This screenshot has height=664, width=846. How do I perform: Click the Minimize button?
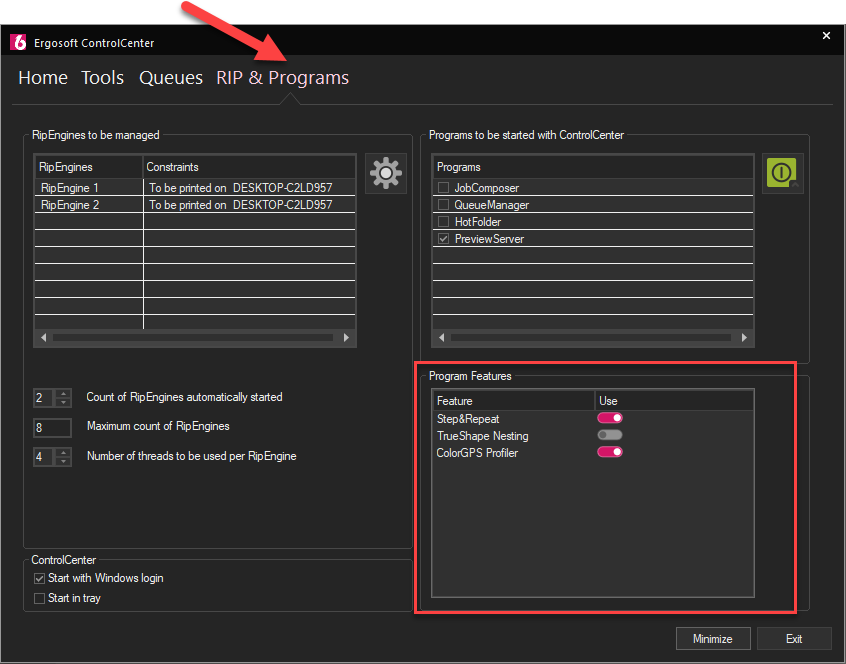713,639
